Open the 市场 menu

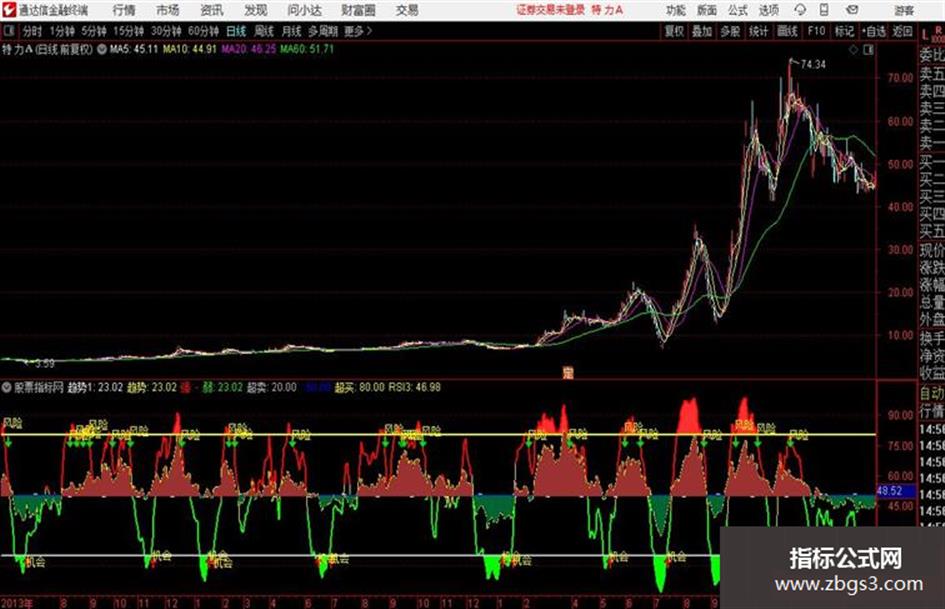click(168, 10)
